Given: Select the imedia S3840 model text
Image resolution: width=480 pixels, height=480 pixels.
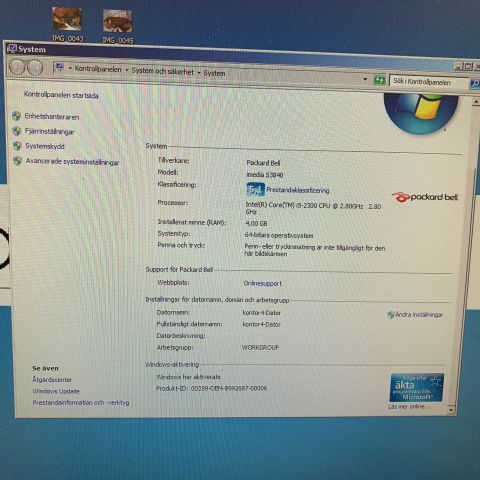Looking at the screenshot, I should coord(265,175).
